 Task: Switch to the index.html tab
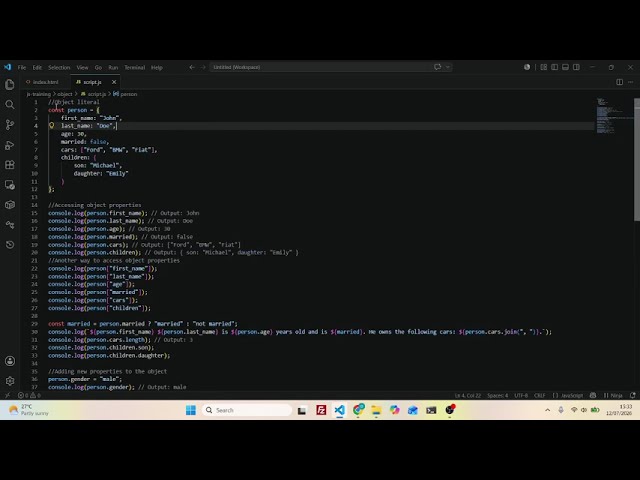pos(46,82)
